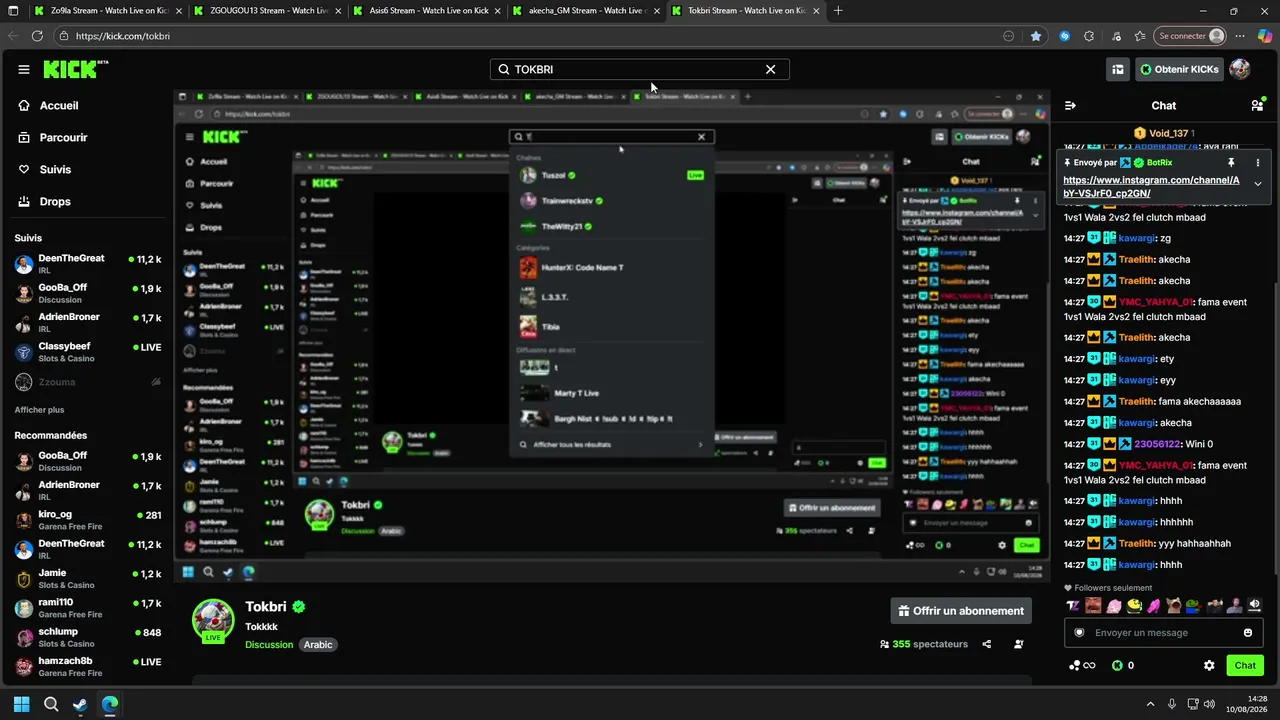Open the emoji picker in chat input

1248,633
